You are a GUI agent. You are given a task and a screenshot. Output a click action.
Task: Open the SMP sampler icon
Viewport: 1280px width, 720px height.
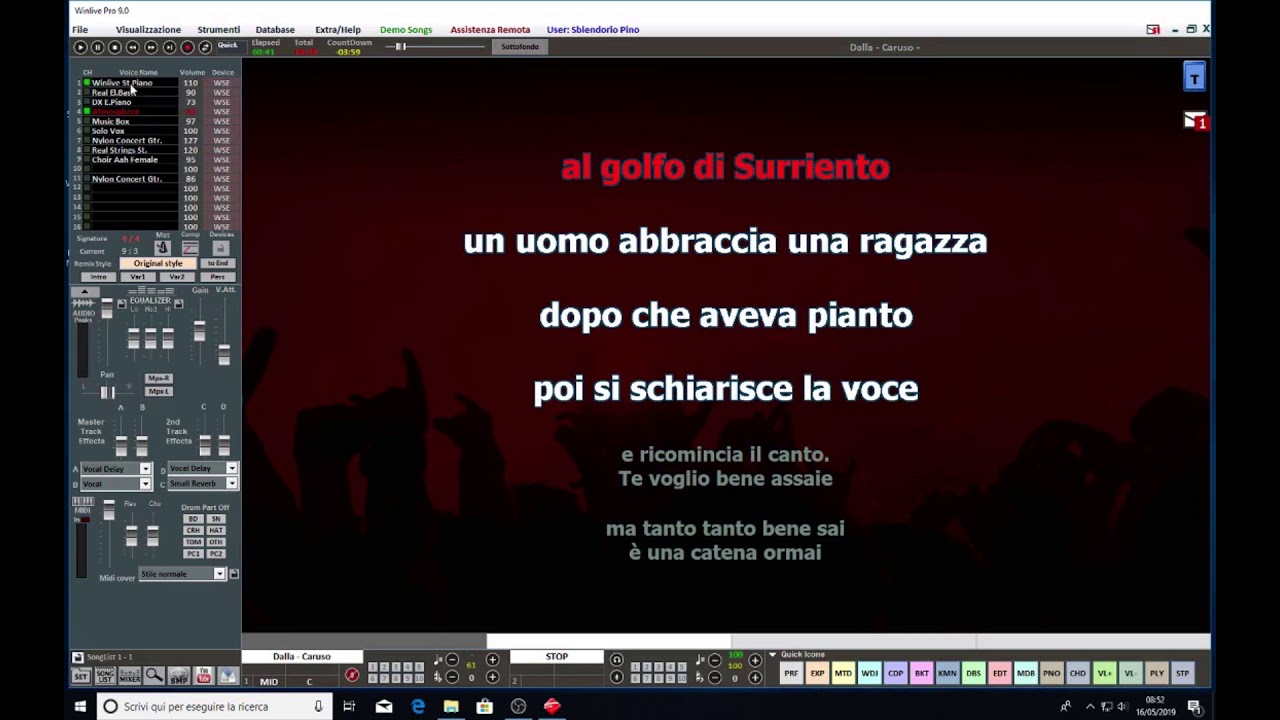[x=179, y=676]
